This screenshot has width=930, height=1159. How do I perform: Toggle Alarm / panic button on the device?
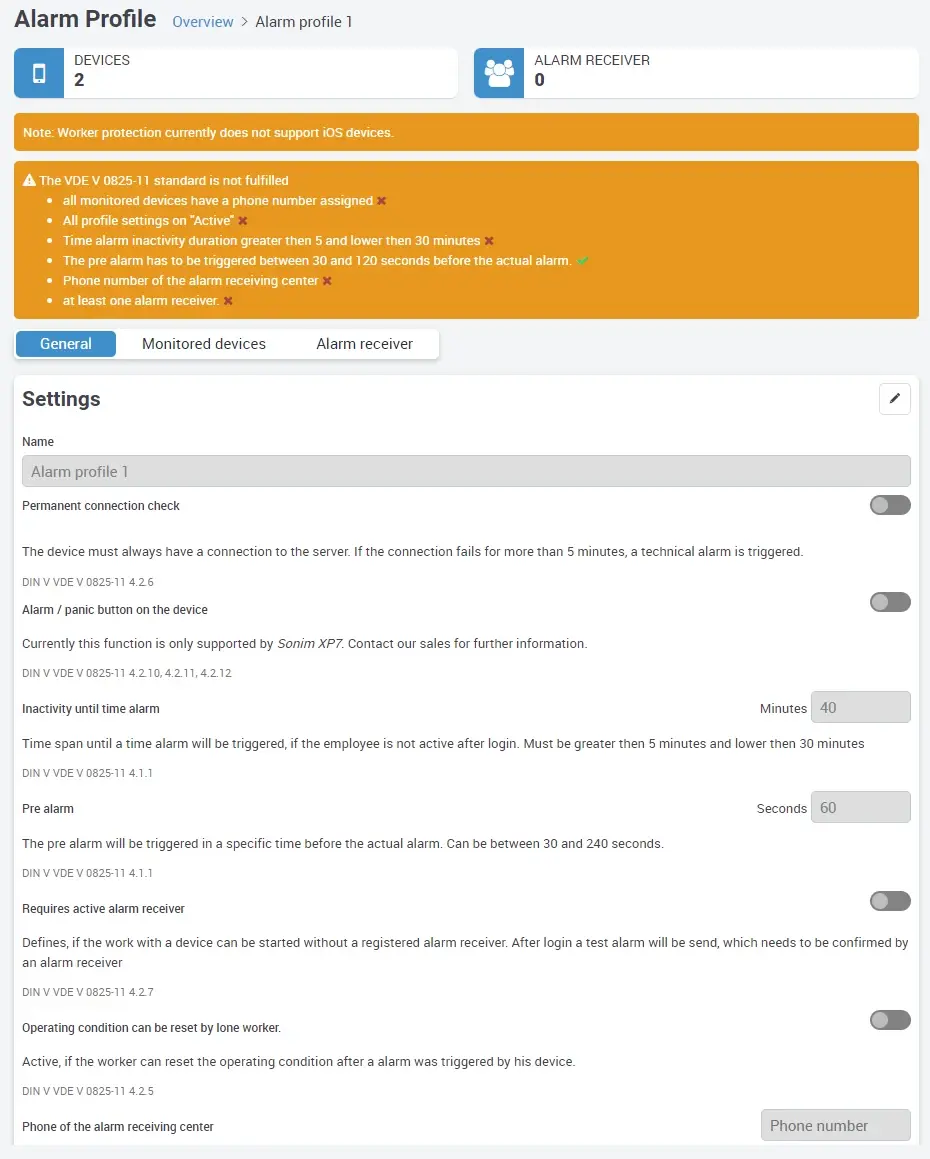pos(889,601)
